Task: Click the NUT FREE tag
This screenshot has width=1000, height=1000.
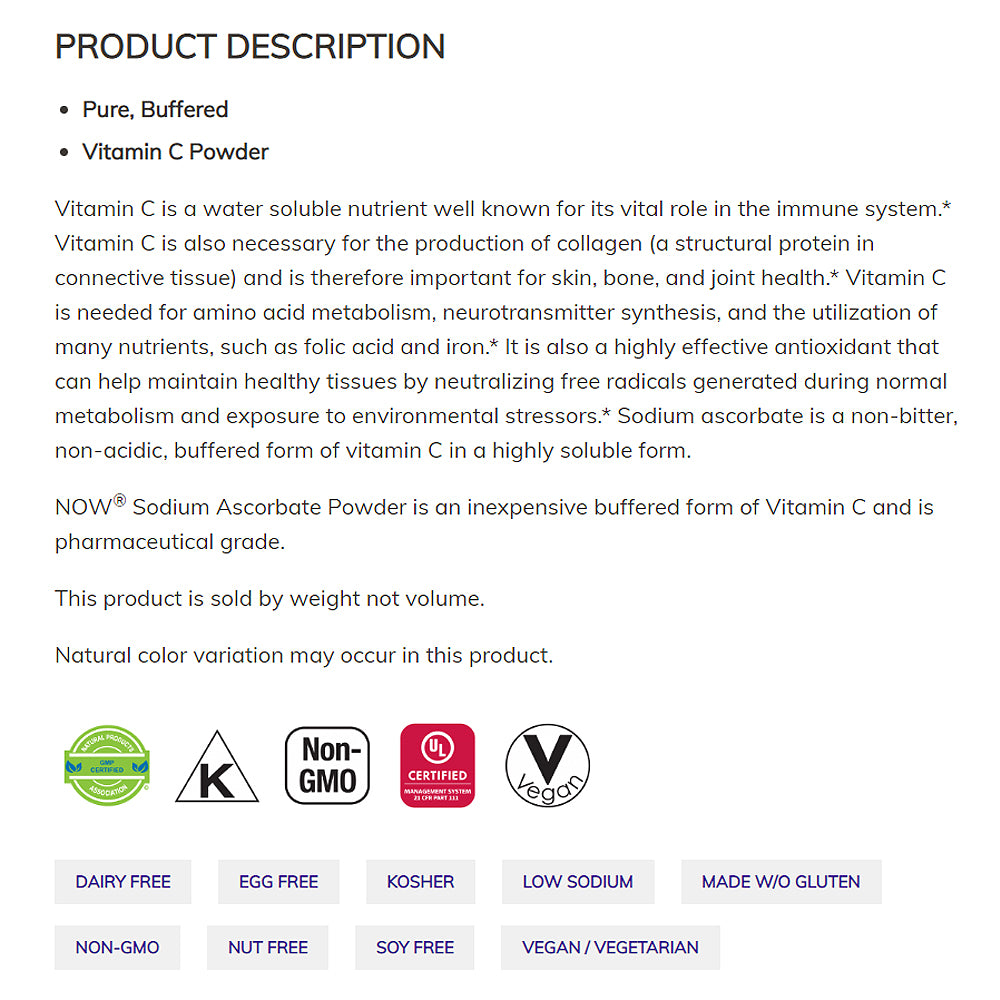Action: click(x=268, y=947)
